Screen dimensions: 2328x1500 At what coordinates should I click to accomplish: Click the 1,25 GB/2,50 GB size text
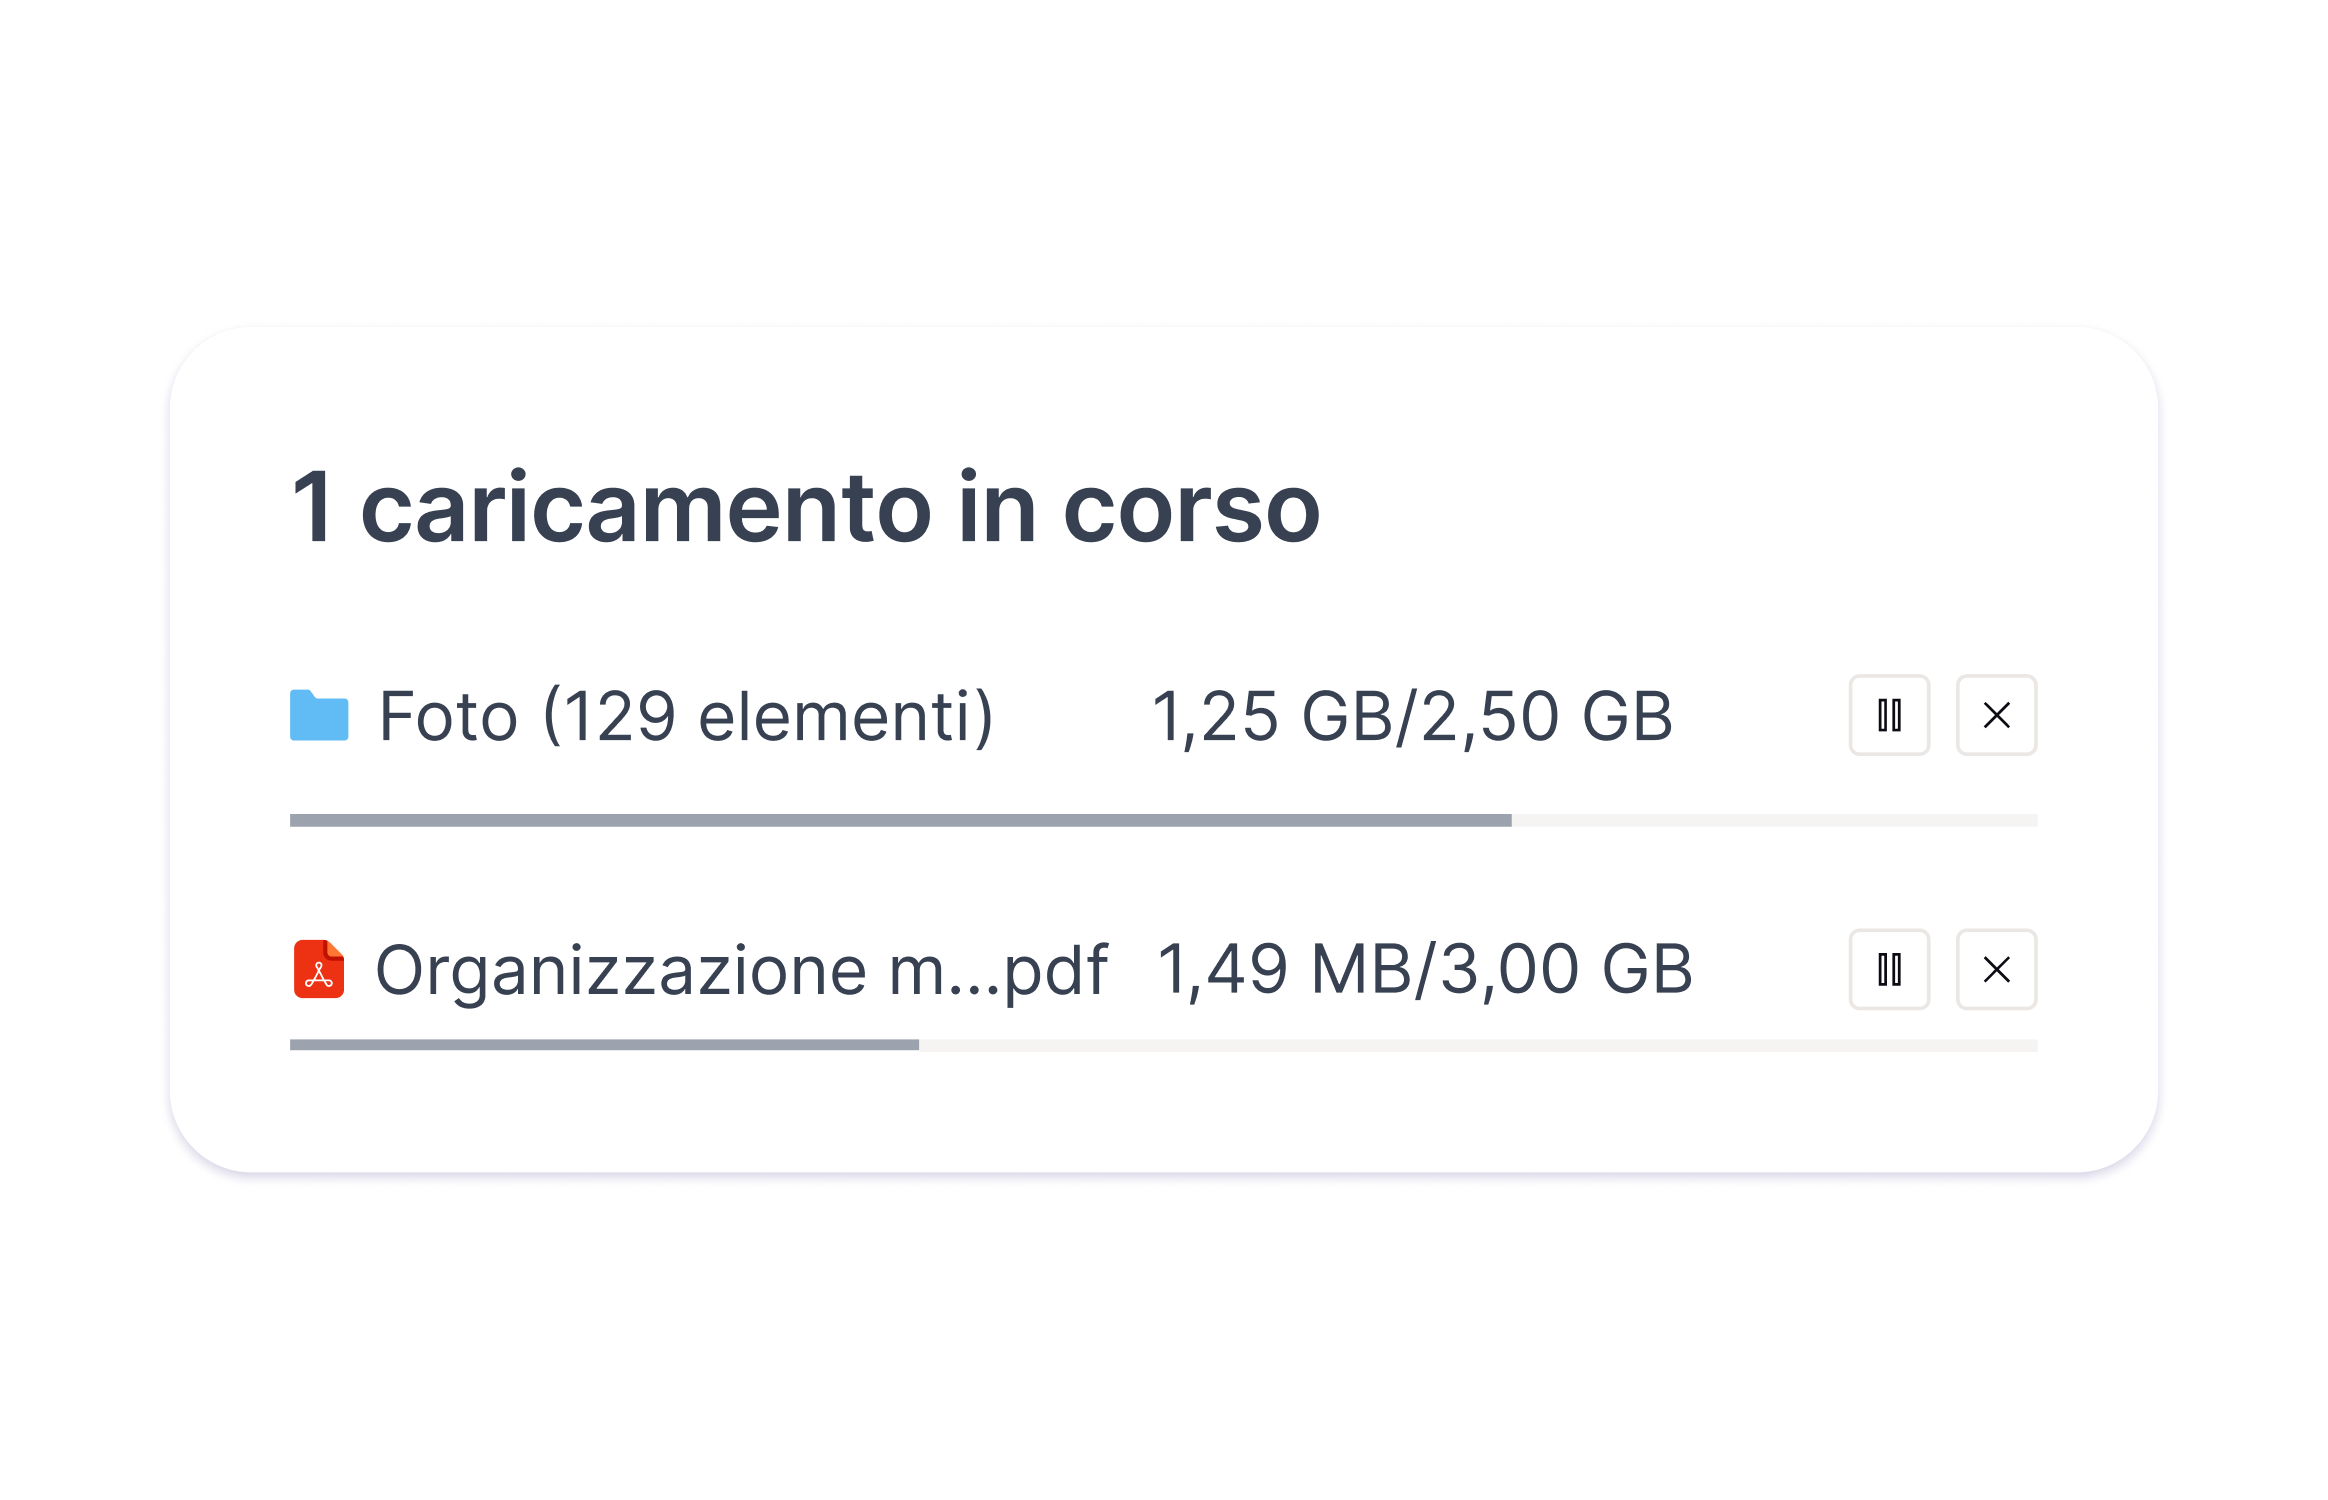[x=1412, y=716]
